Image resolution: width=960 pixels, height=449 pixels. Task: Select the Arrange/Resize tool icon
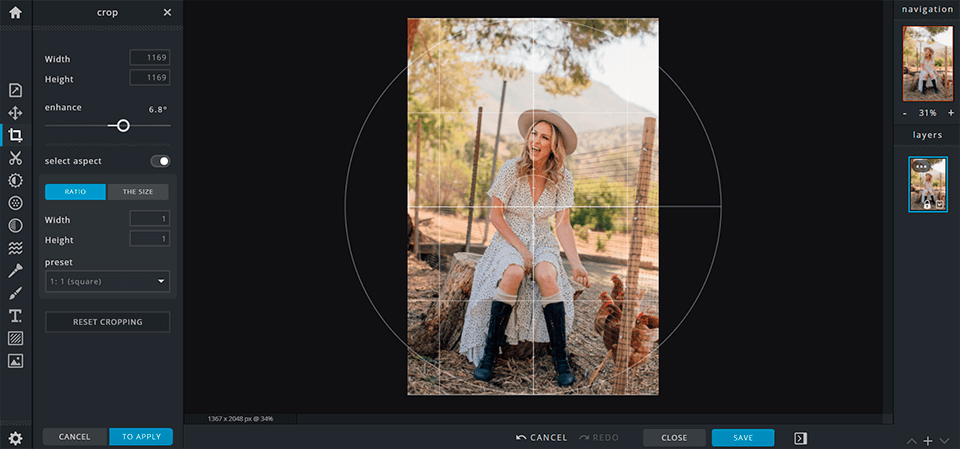pos(15,91)
